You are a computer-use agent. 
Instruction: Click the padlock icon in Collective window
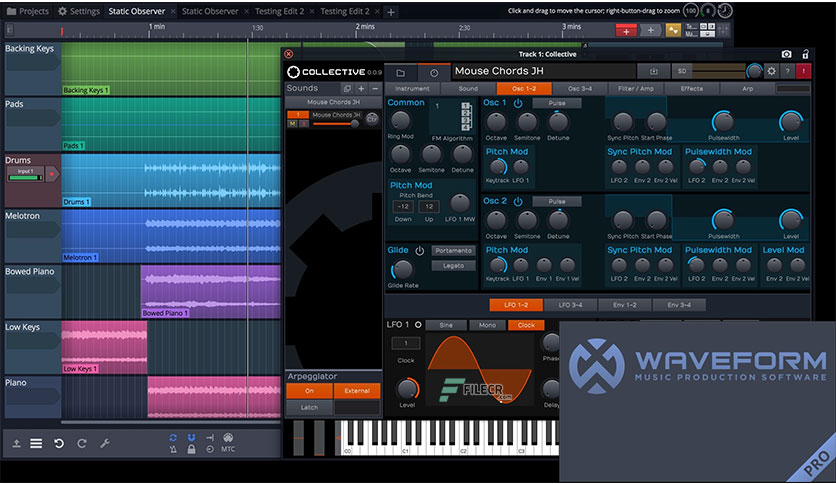click(806, 54)
